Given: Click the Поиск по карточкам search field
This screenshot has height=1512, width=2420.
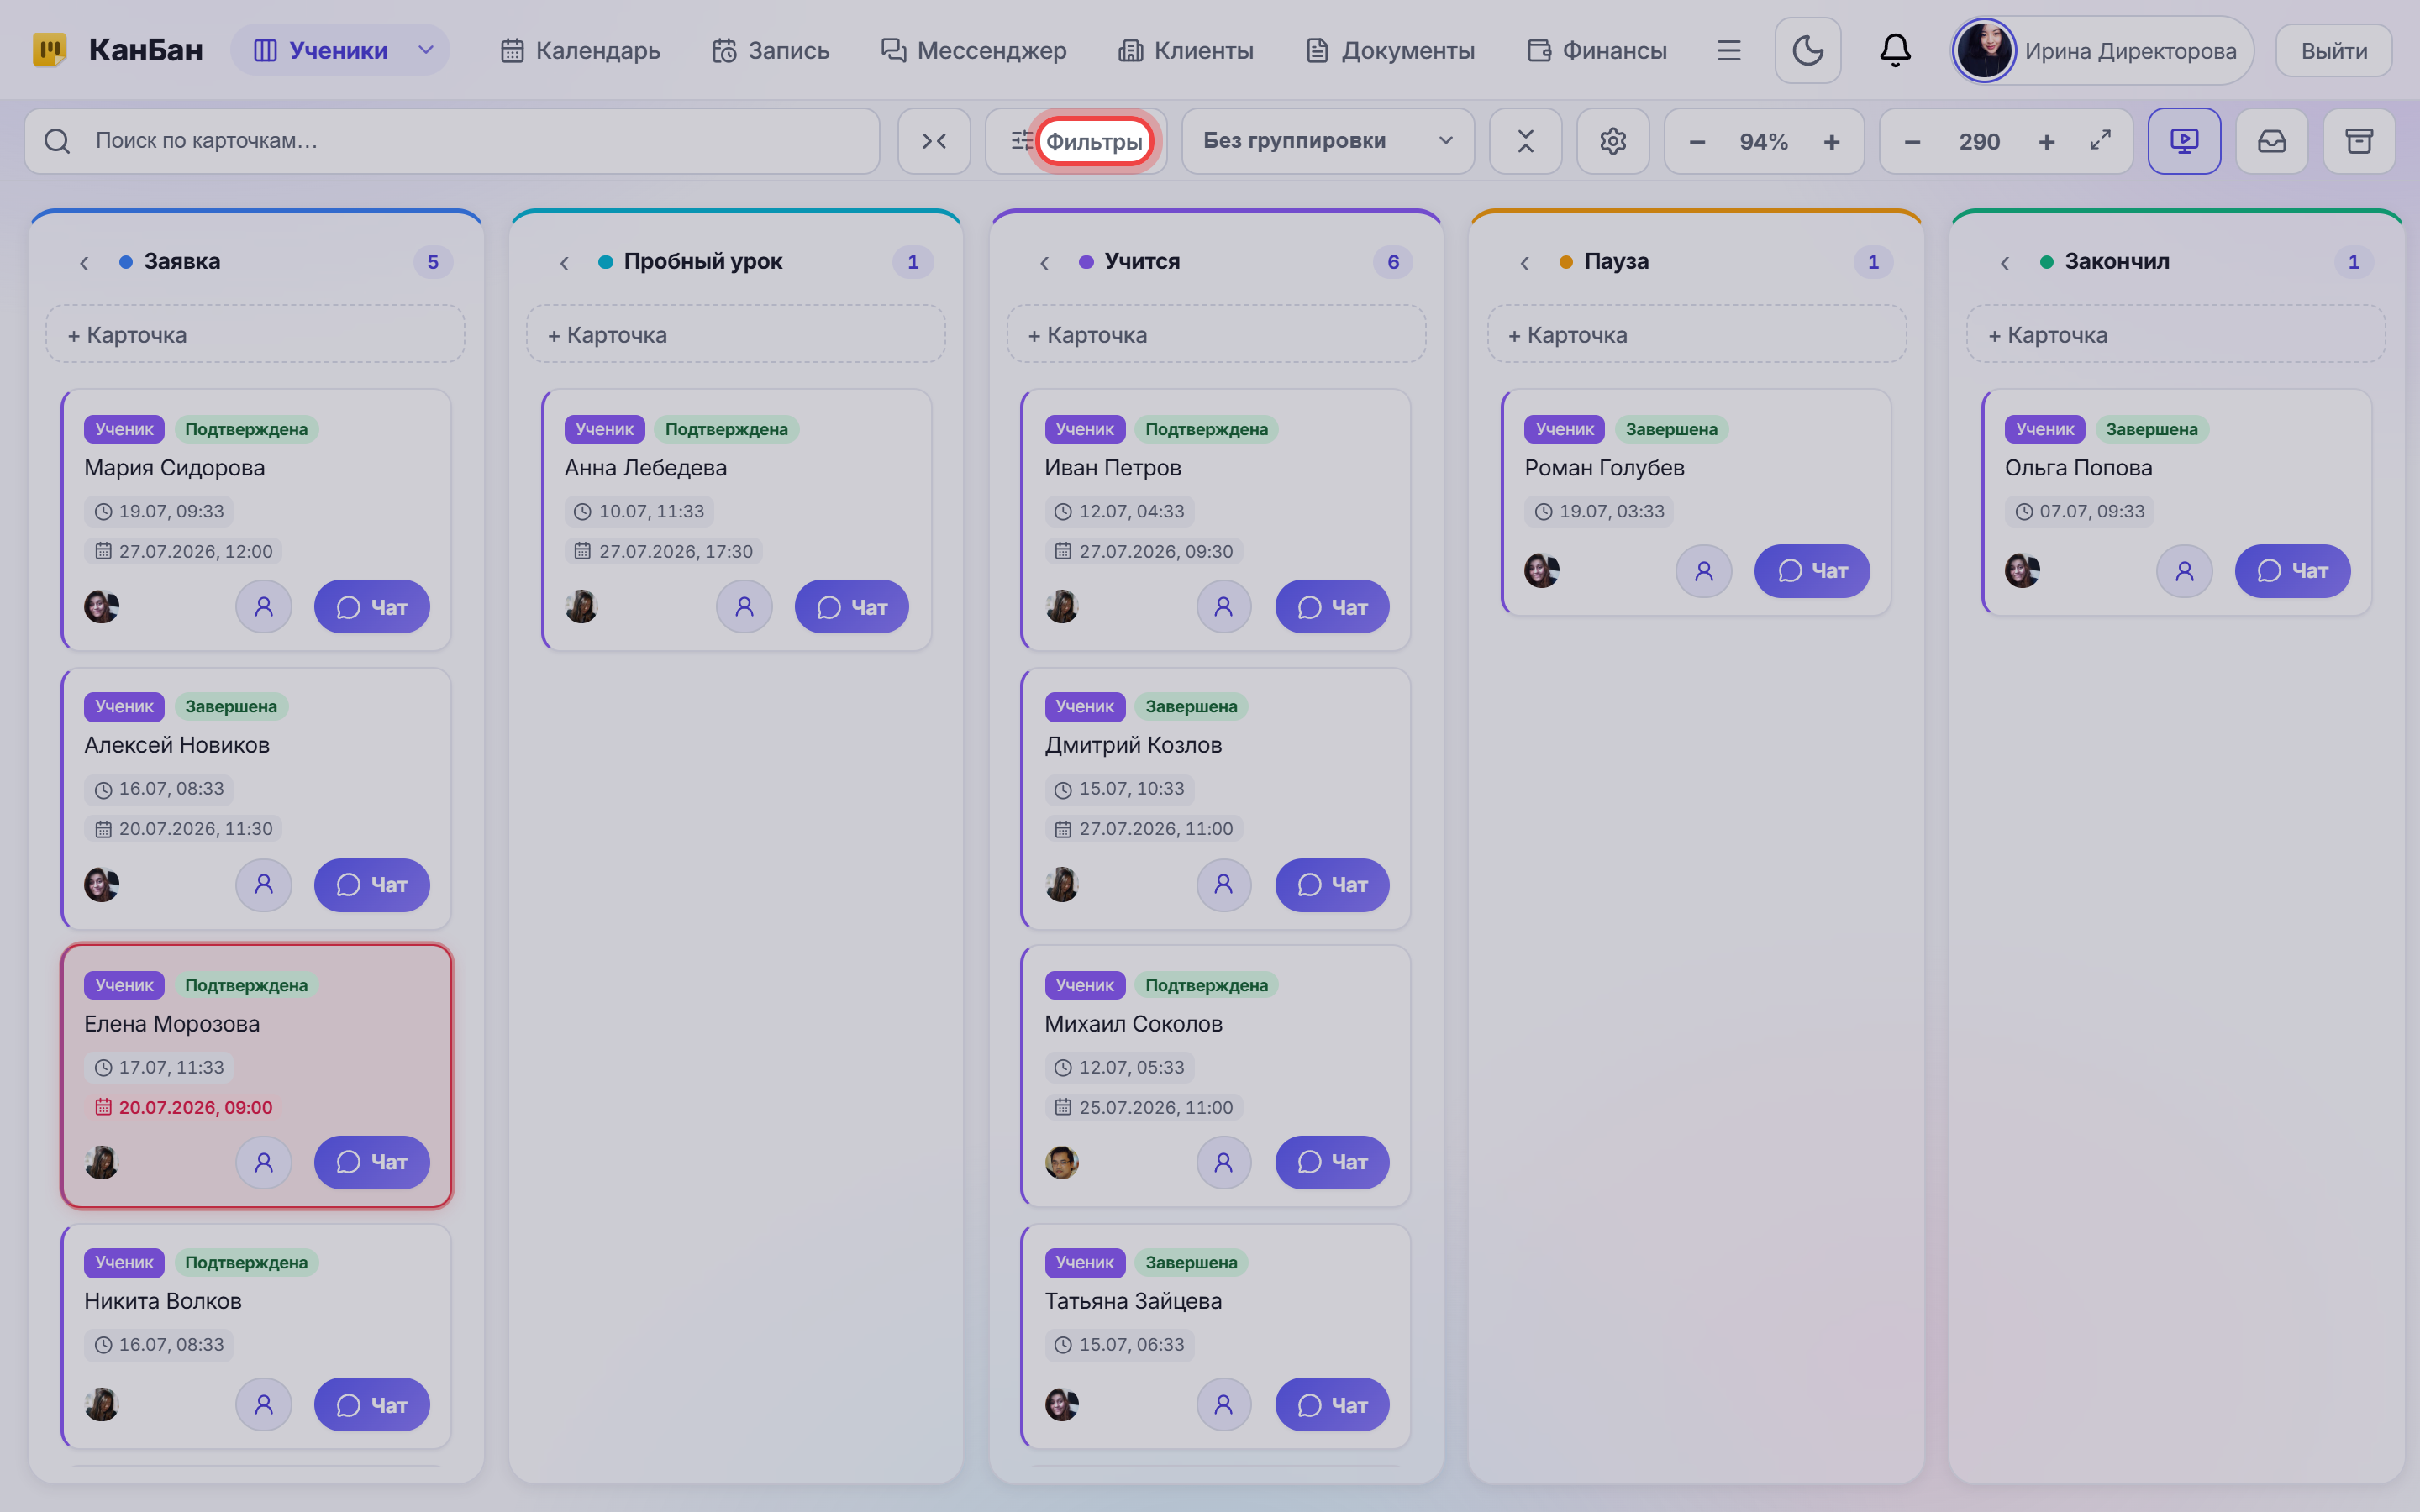Looking at the screenshot, I should (x=452, y=141).
